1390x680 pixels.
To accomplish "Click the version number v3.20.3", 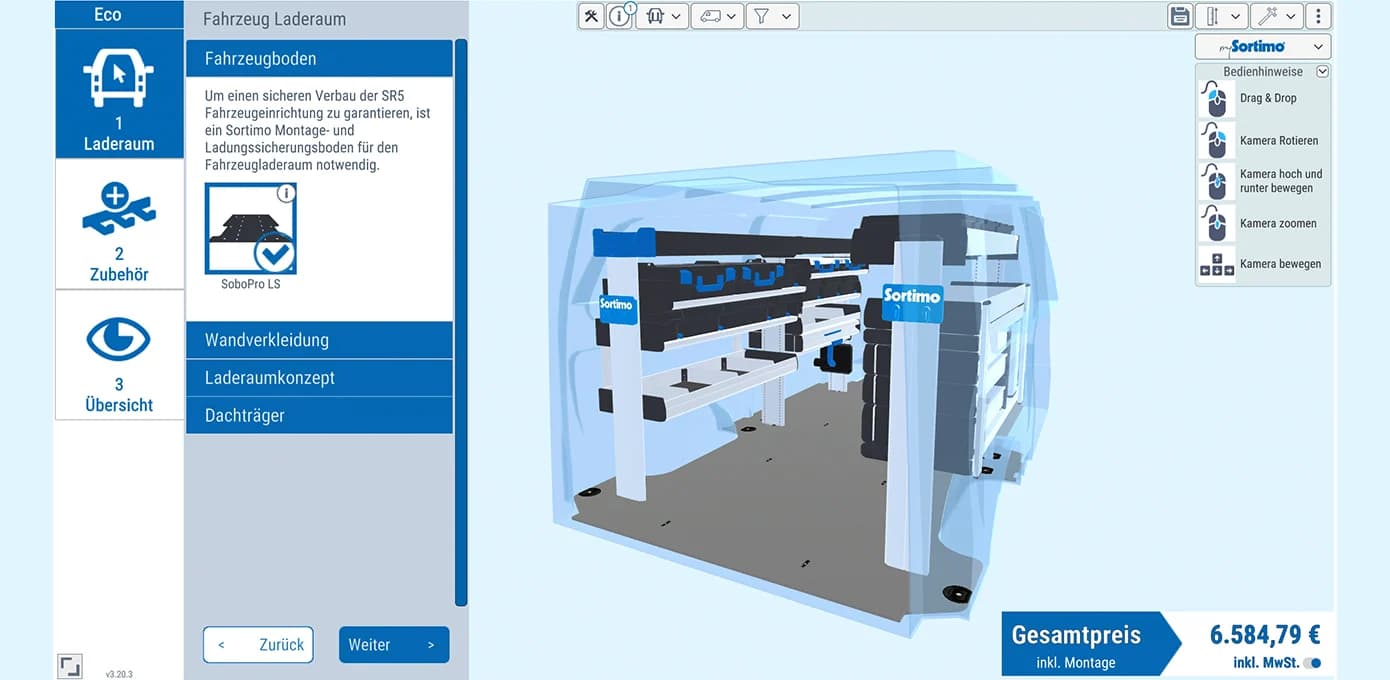I will 119,674.
